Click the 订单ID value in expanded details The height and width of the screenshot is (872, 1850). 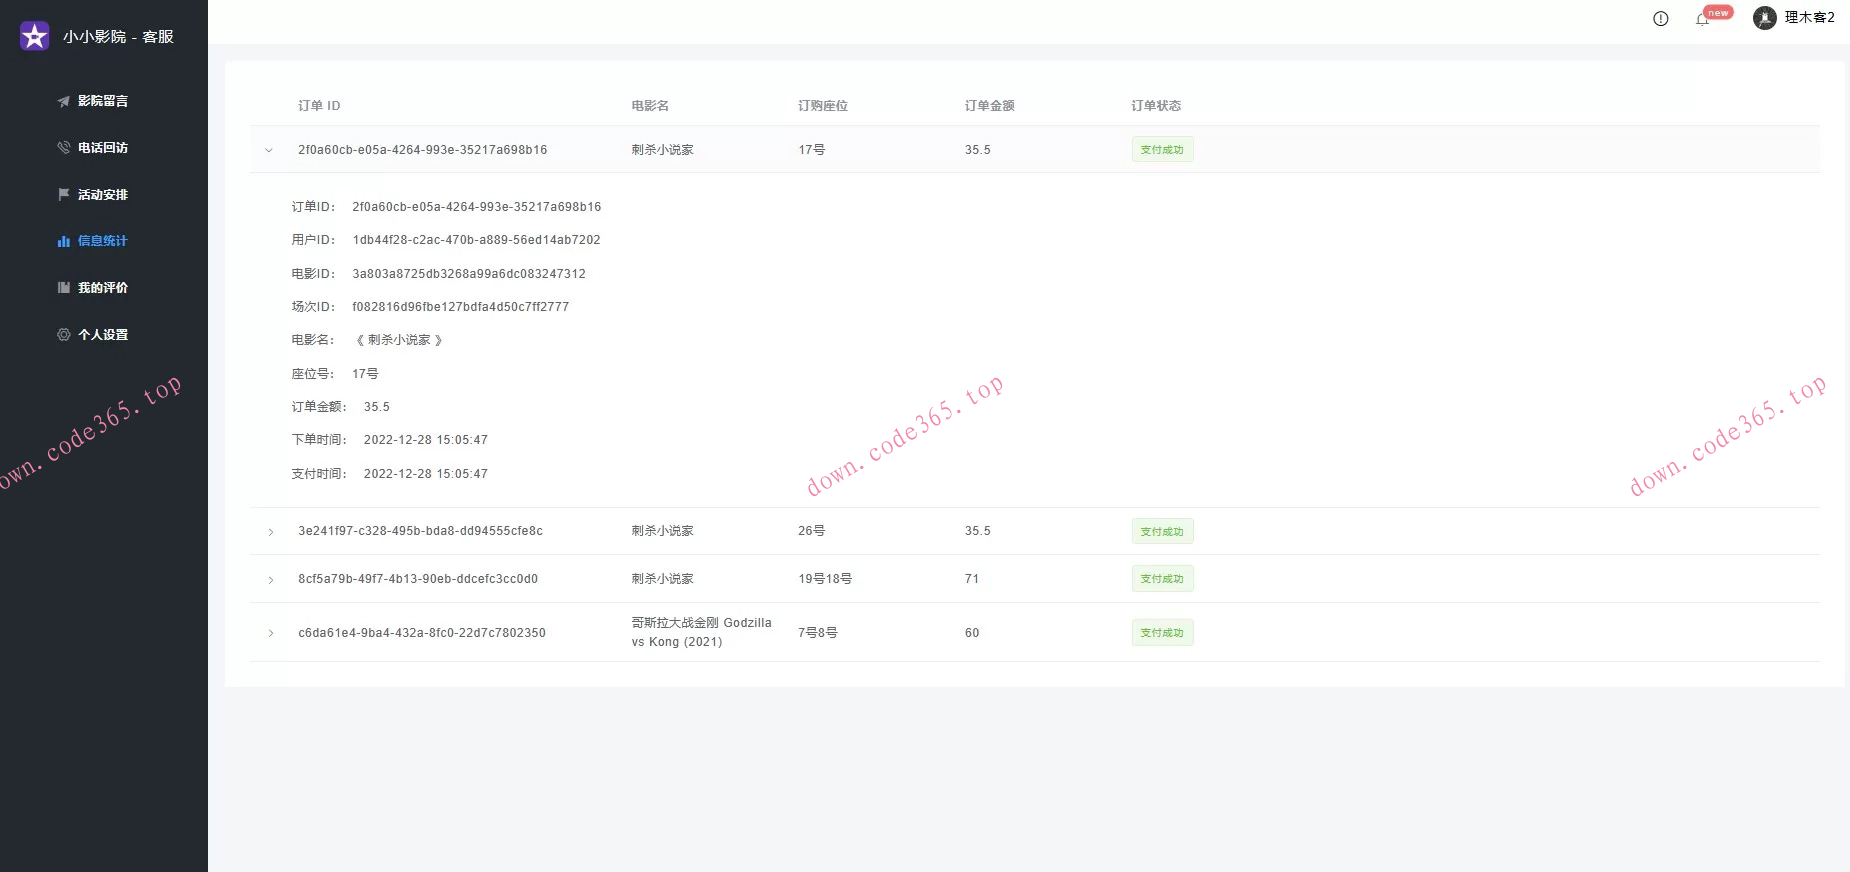click(476, 207)
